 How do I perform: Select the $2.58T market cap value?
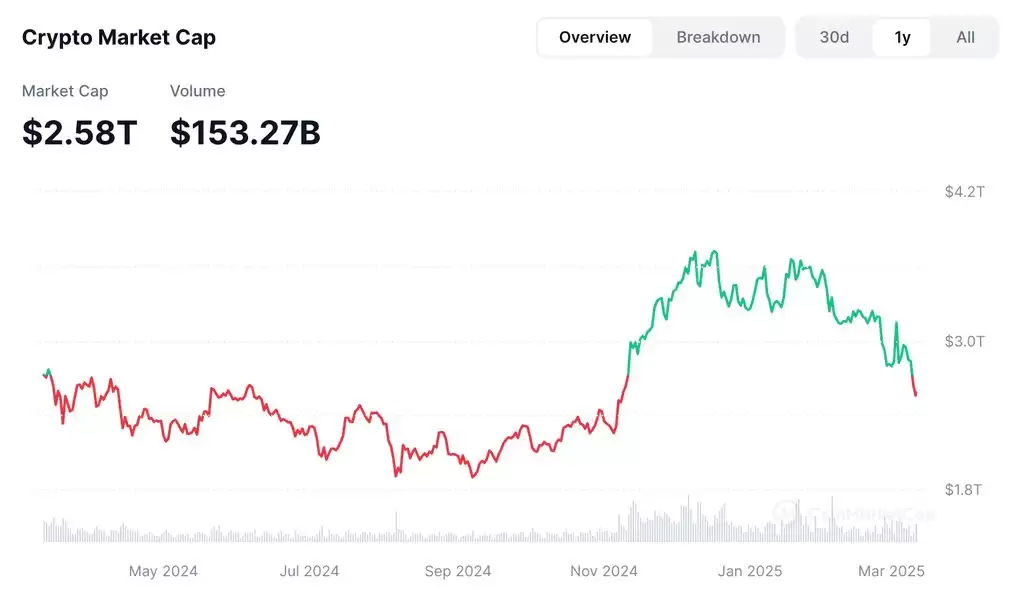79,132
